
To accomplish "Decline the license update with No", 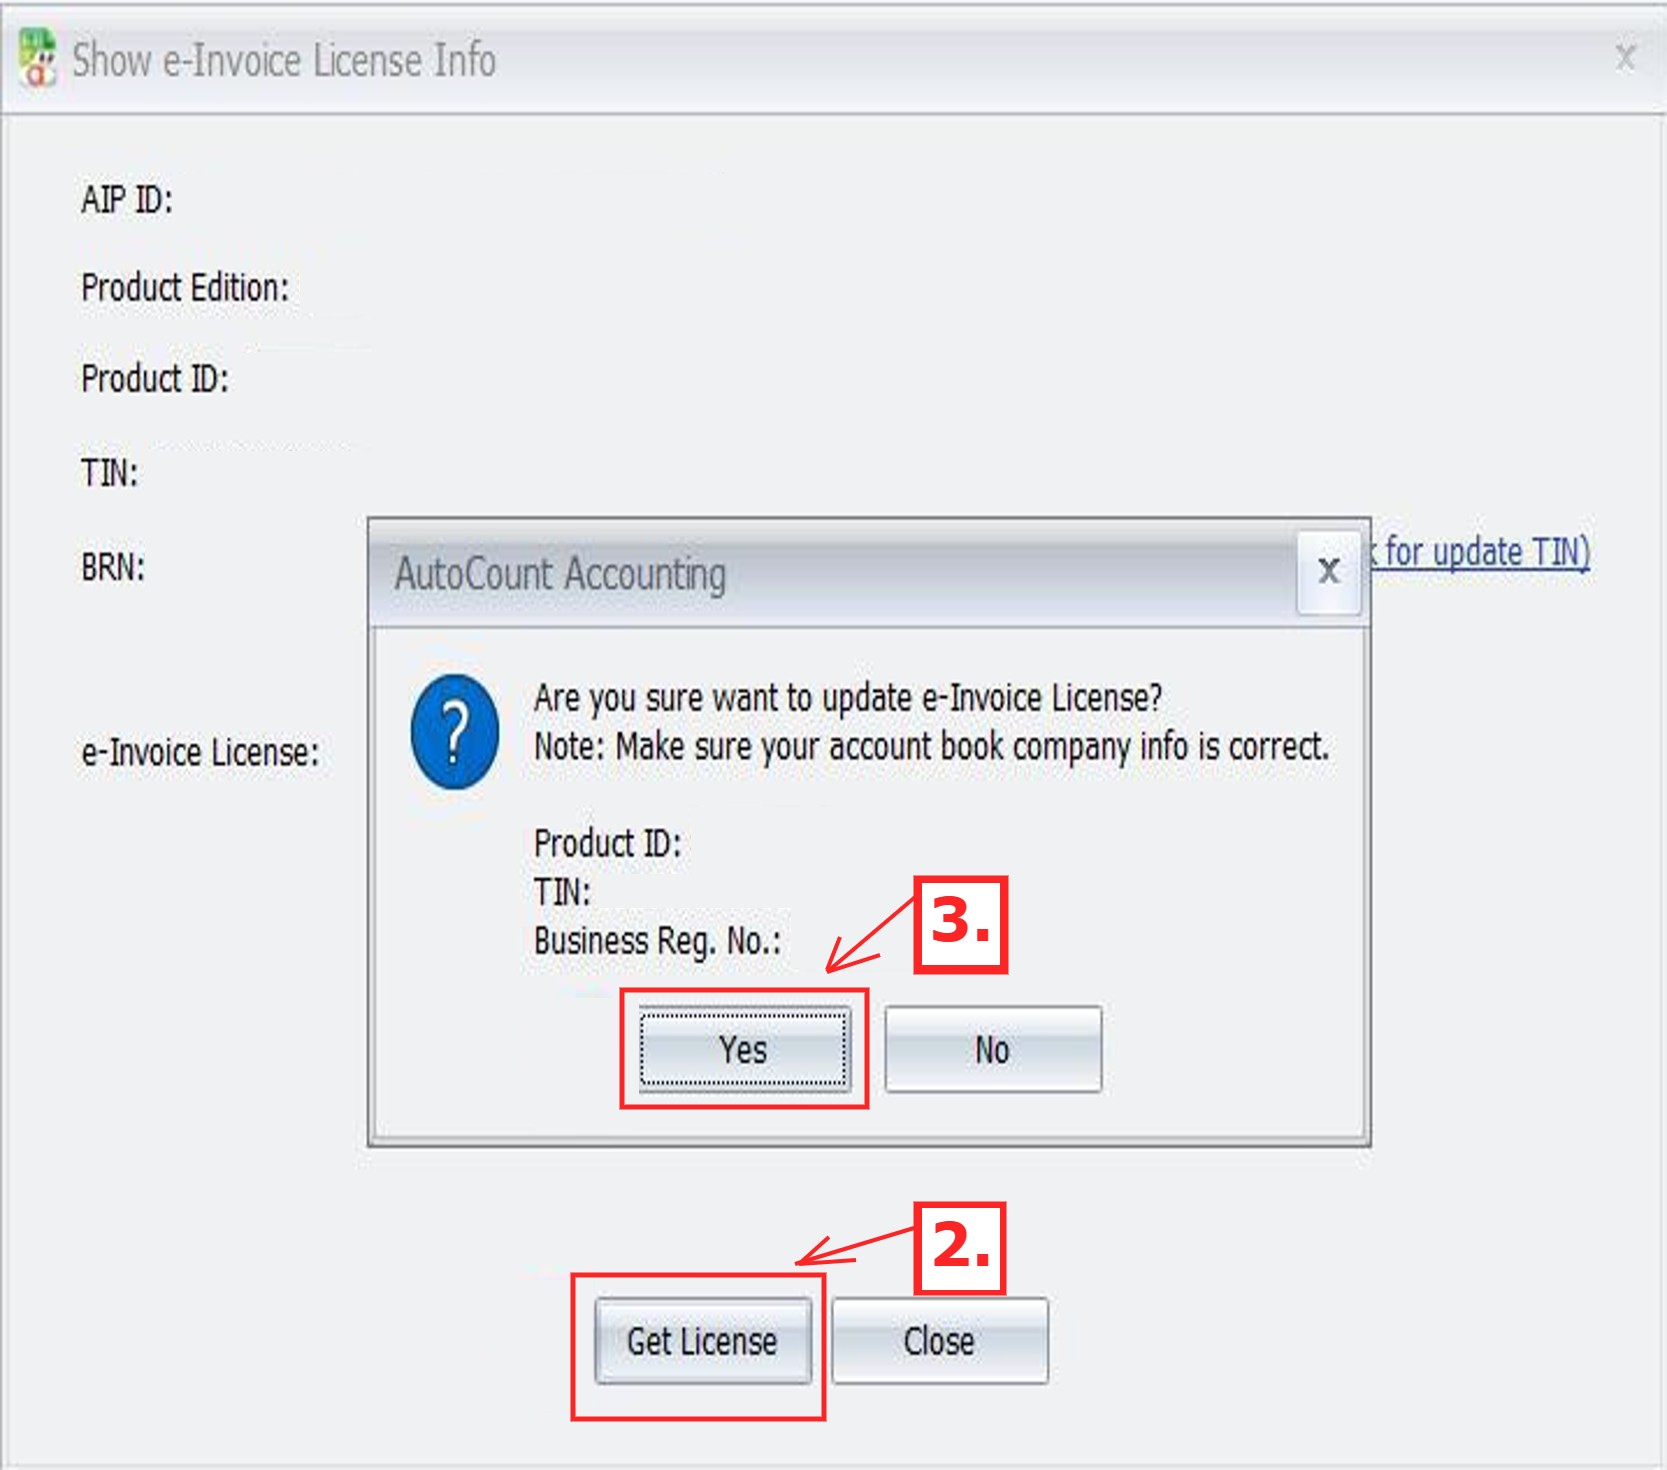I will [992, 1050].
